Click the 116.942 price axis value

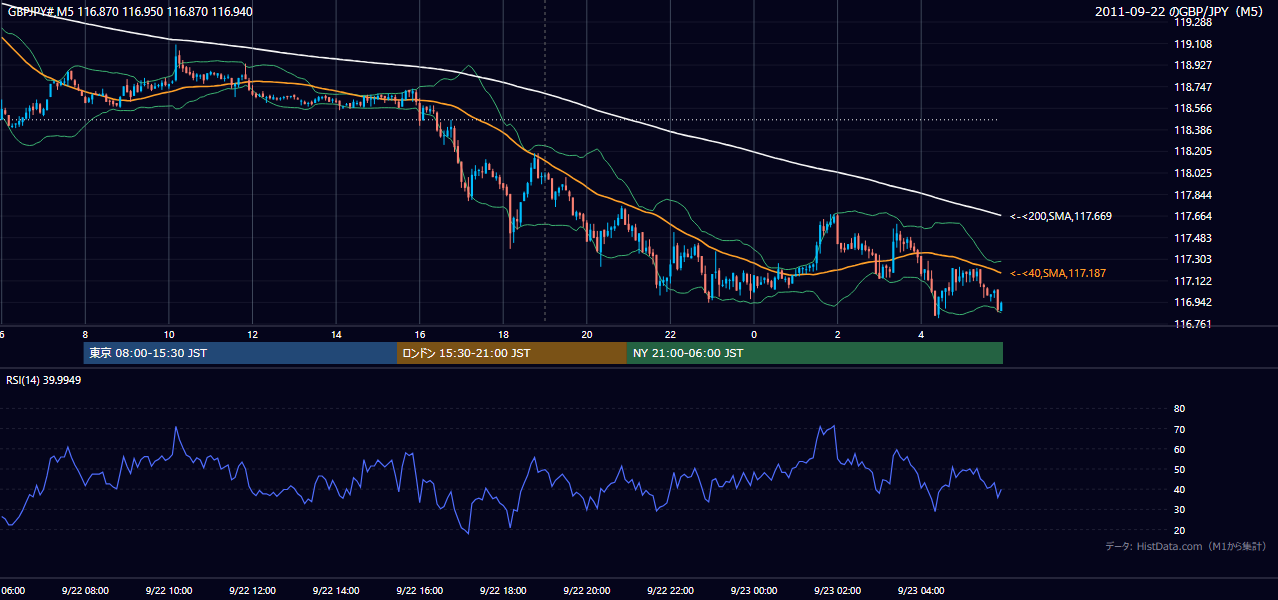1192,302
